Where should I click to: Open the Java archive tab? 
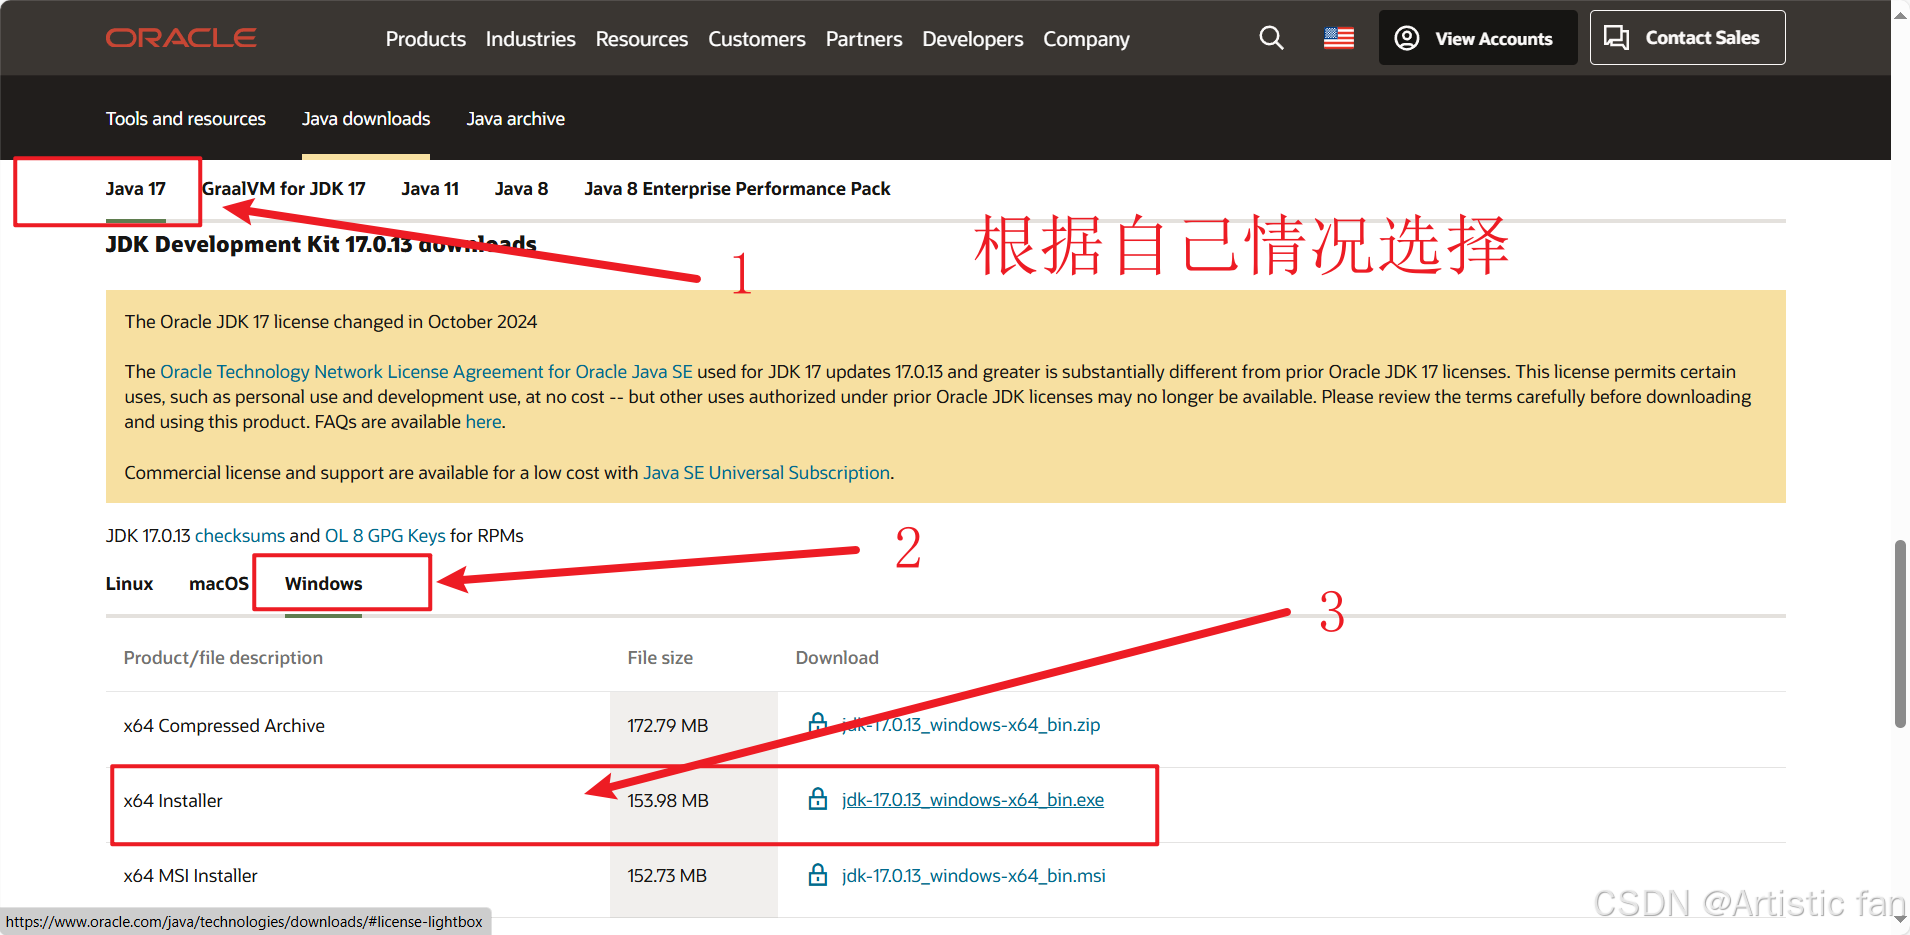pos(516,119)
